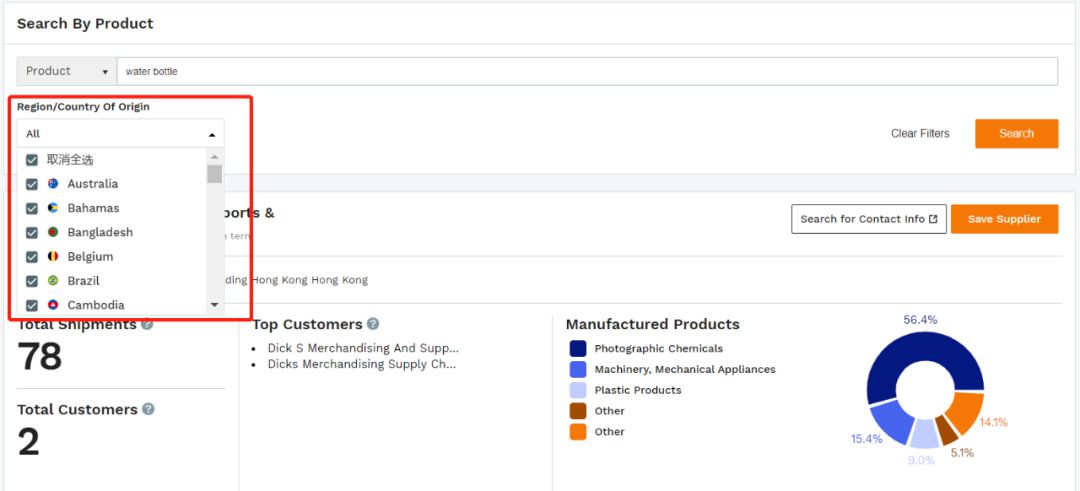Click the country list scroll-down arrow
This screenshot has height=491, width=1080.
pos(214,304)
